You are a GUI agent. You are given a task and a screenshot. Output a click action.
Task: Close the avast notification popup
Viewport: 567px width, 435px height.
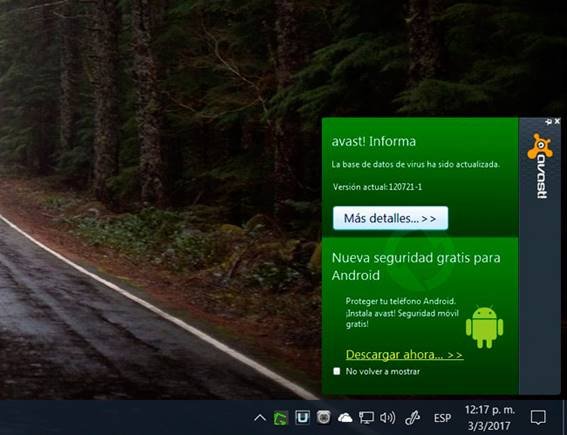[557, 121]
